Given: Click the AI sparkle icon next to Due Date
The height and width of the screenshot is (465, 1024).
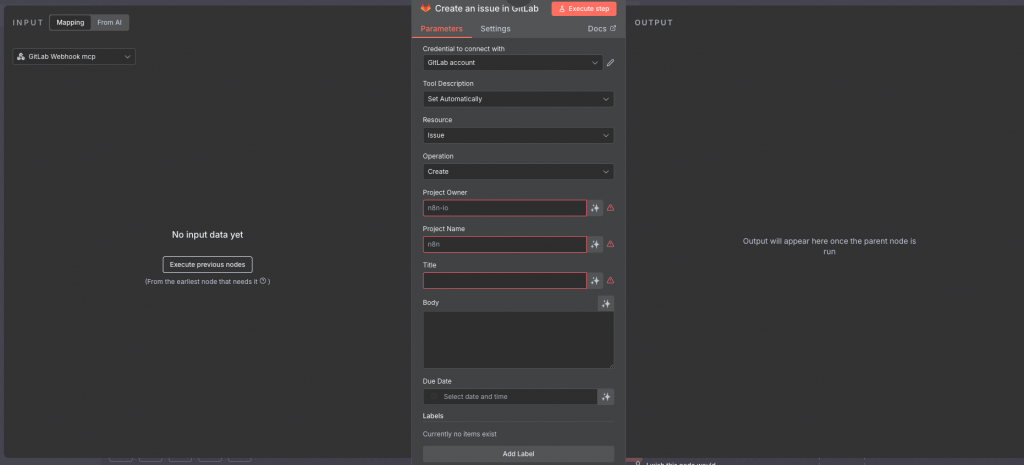Looking at the screenshot, I should pyautogui.click(x=606, y=396).
